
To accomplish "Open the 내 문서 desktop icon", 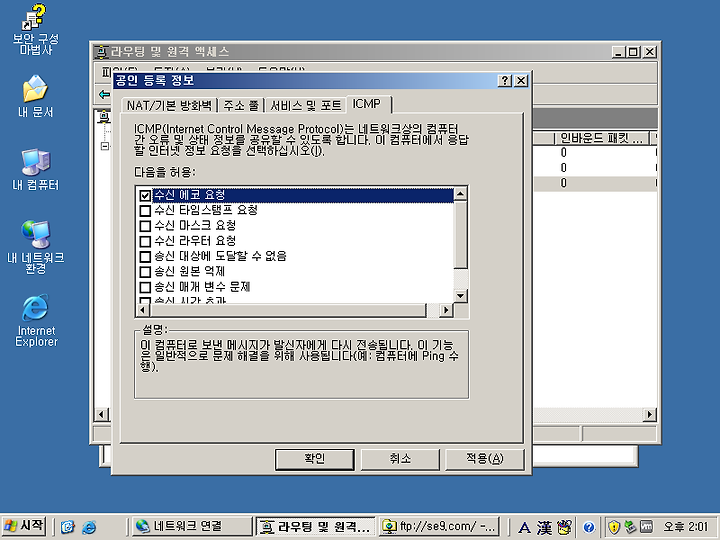I will click(35, 96).
